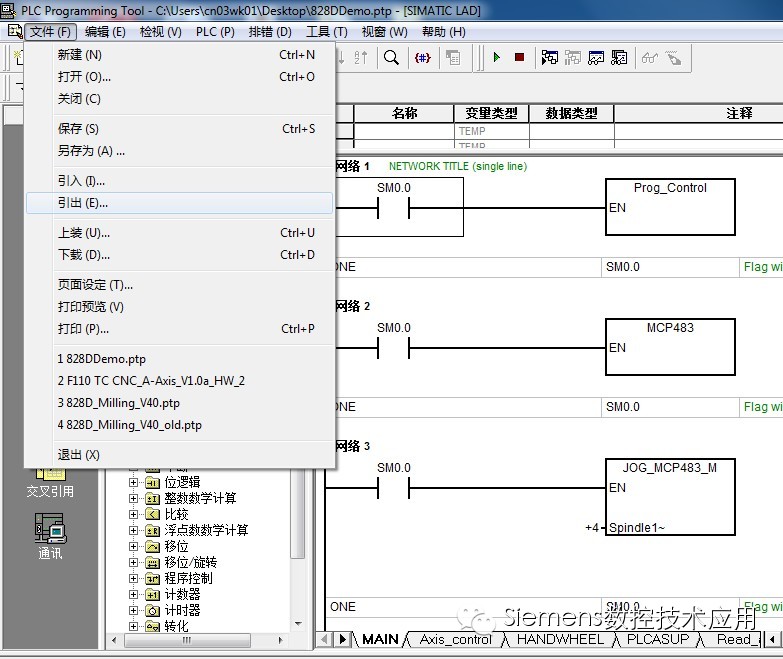The height and width of the screenshot is (659, 783).
Task: Choose 另存为 (A)... menu entry
Action: [180, 151]
